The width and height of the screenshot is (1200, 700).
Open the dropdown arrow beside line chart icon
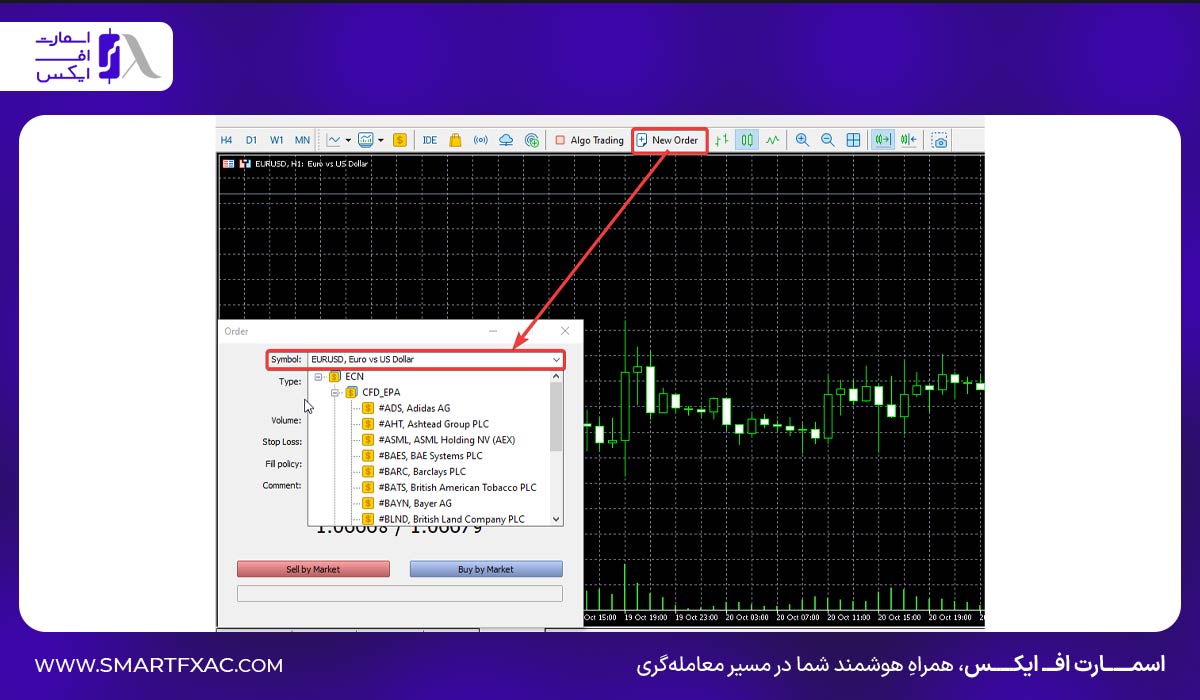[x=348, y=141]
